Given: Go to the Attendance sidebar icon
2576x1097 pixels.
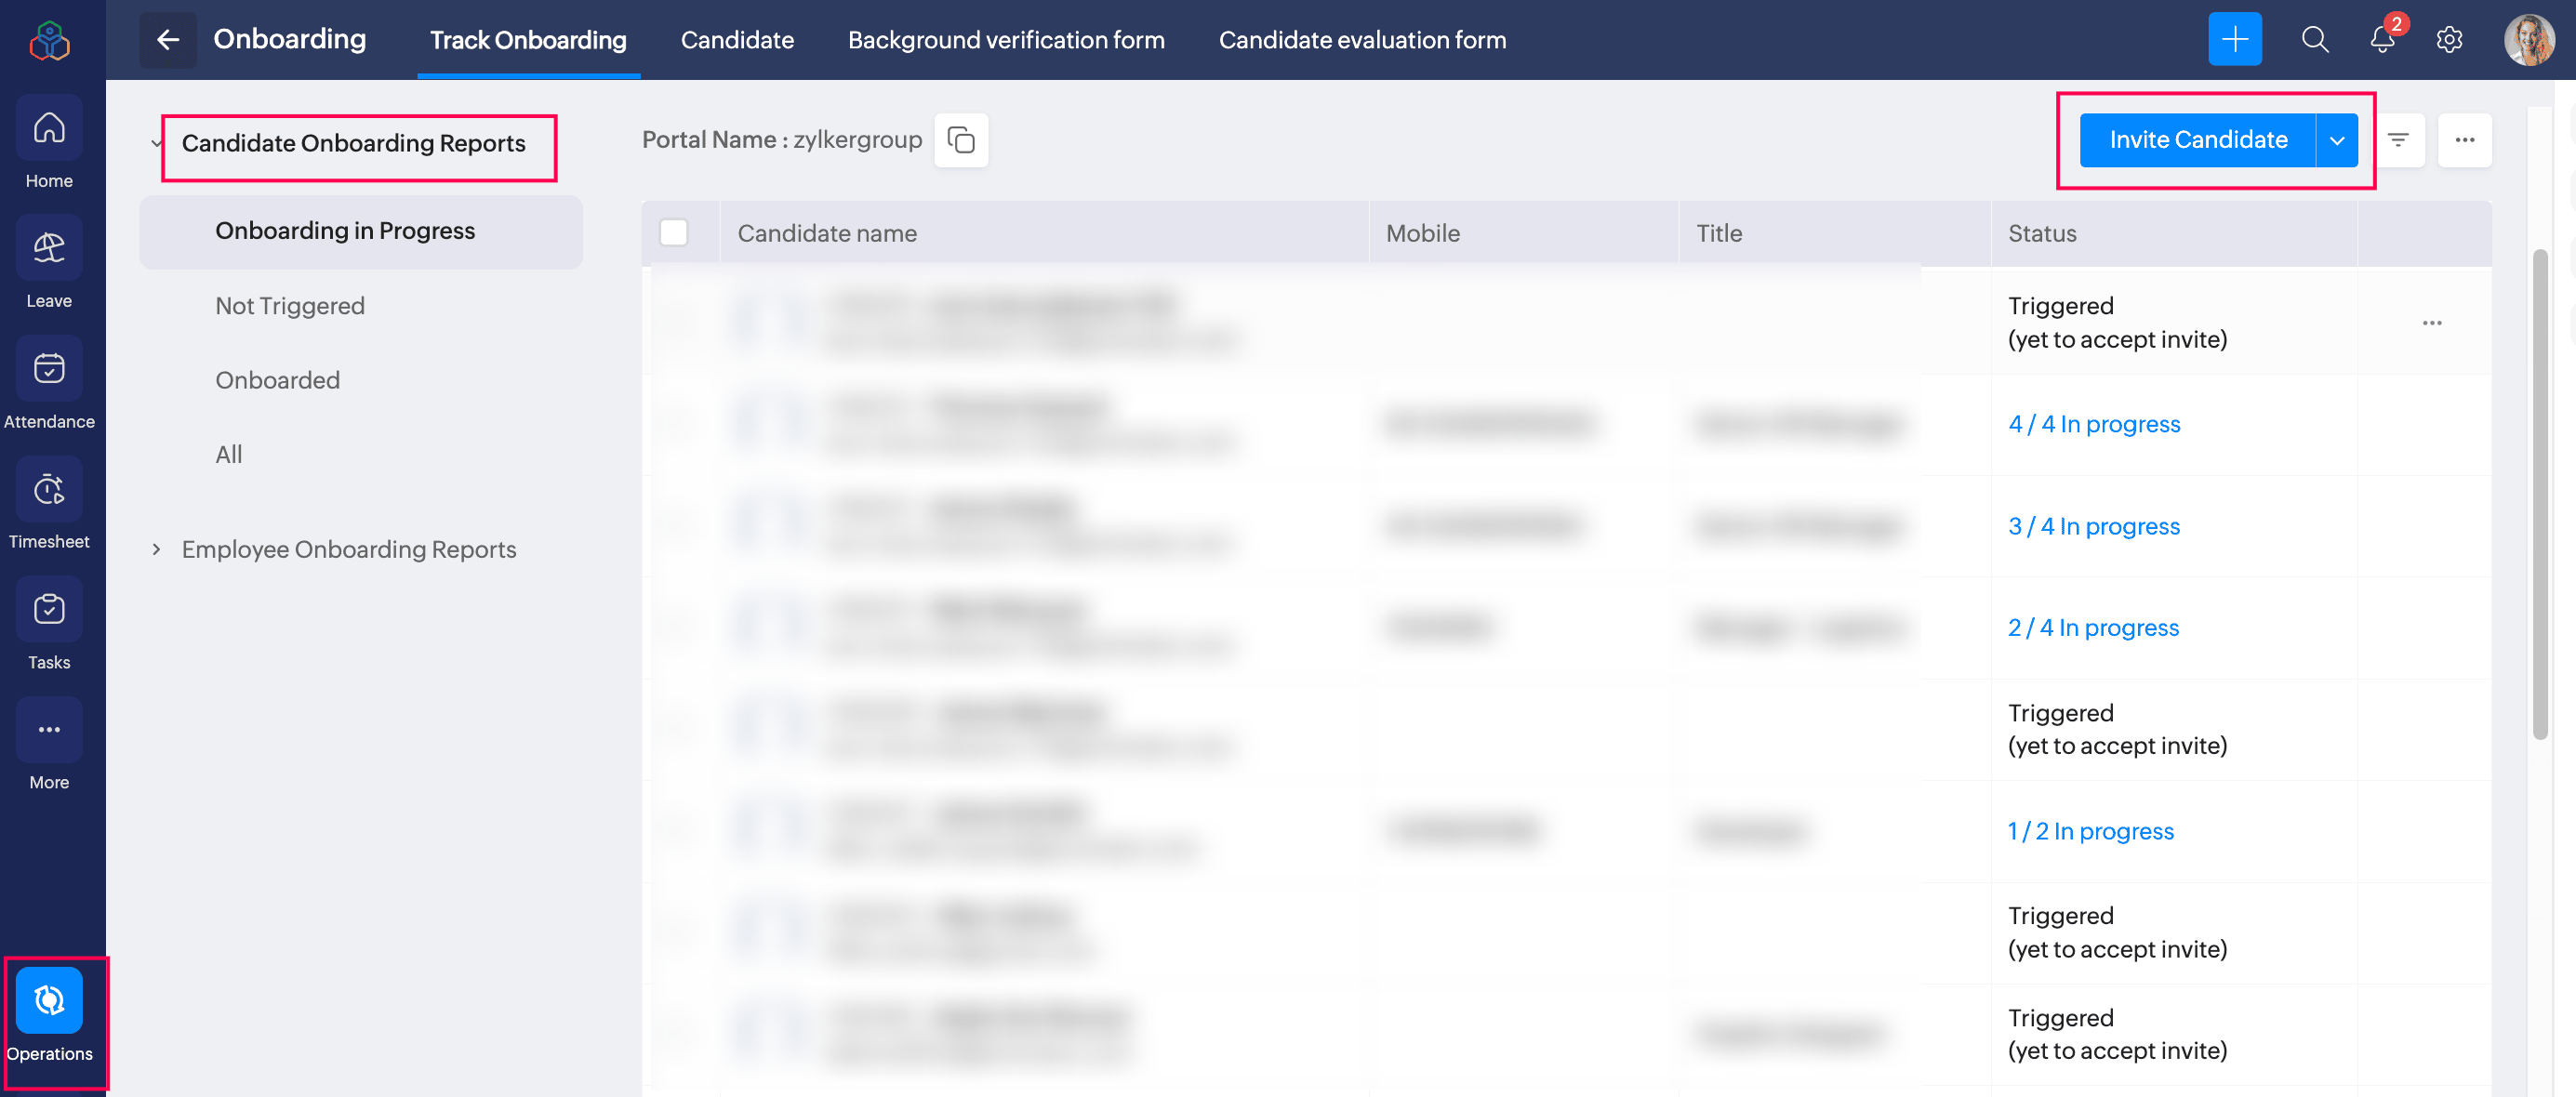Looking at the screenshot, I should [x=49, y=369].
